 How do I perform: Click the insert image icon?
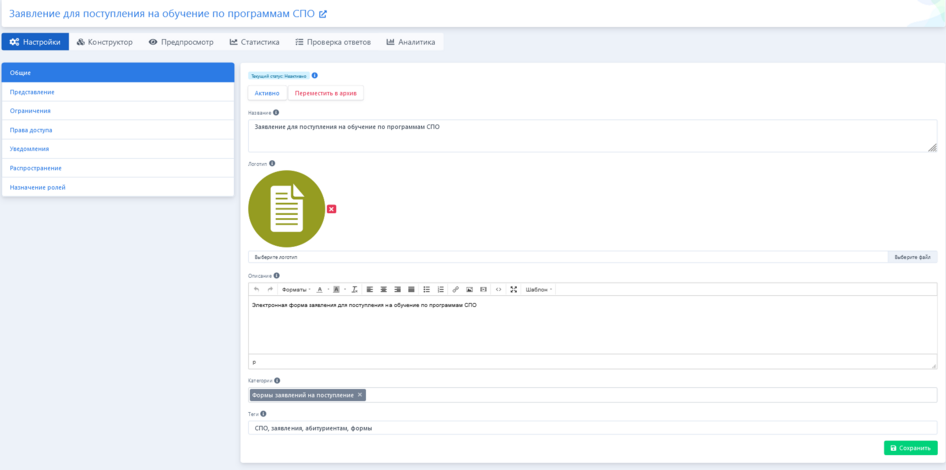470,289
